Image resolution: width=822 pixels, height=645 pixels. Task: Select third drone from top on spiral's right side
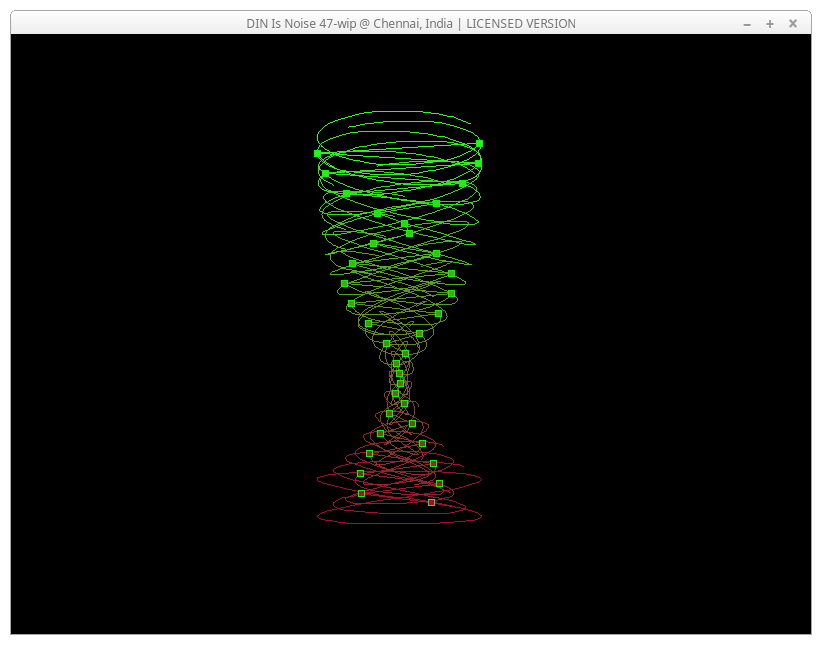click(x=462, y=183)
